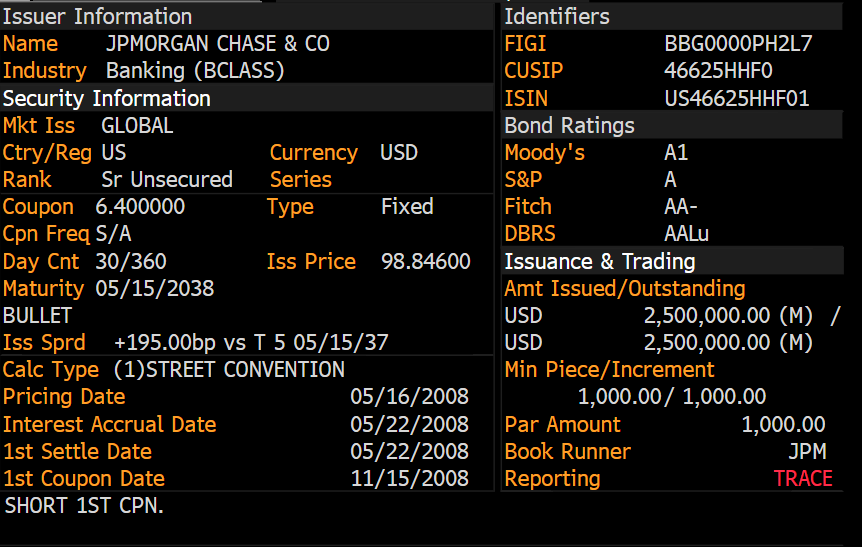
Task: Click the orange ISIN label
Action: click(526, 98)
